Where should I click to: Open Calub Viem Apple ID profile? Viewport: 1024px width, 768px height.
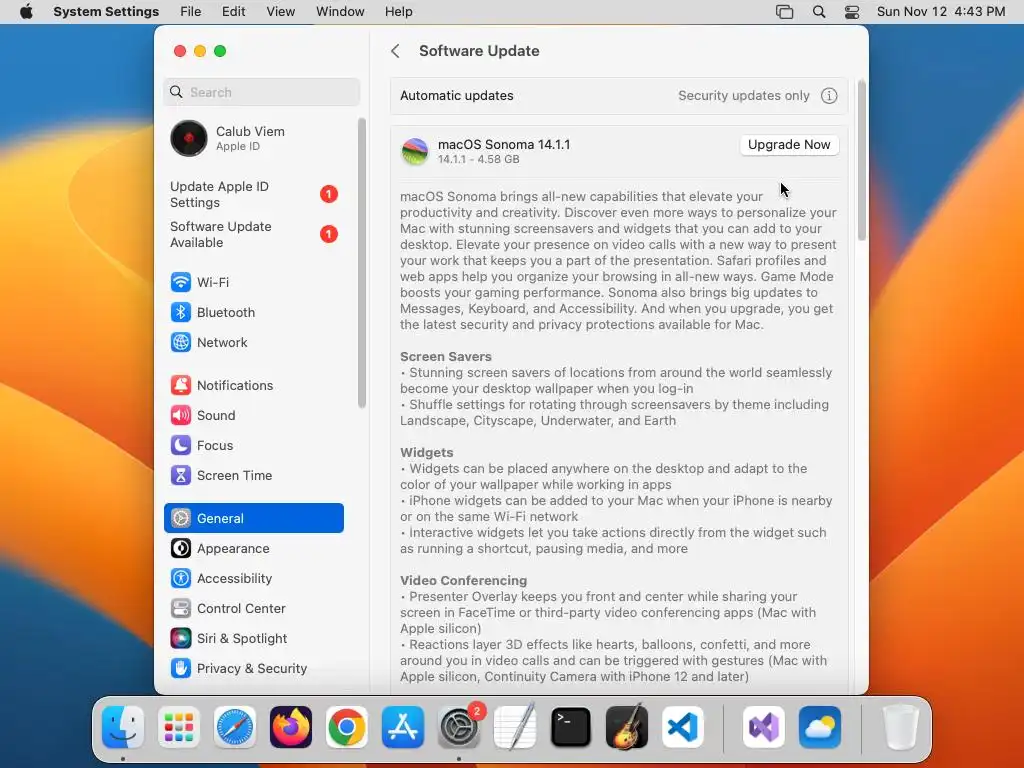[x=253, y=138]
